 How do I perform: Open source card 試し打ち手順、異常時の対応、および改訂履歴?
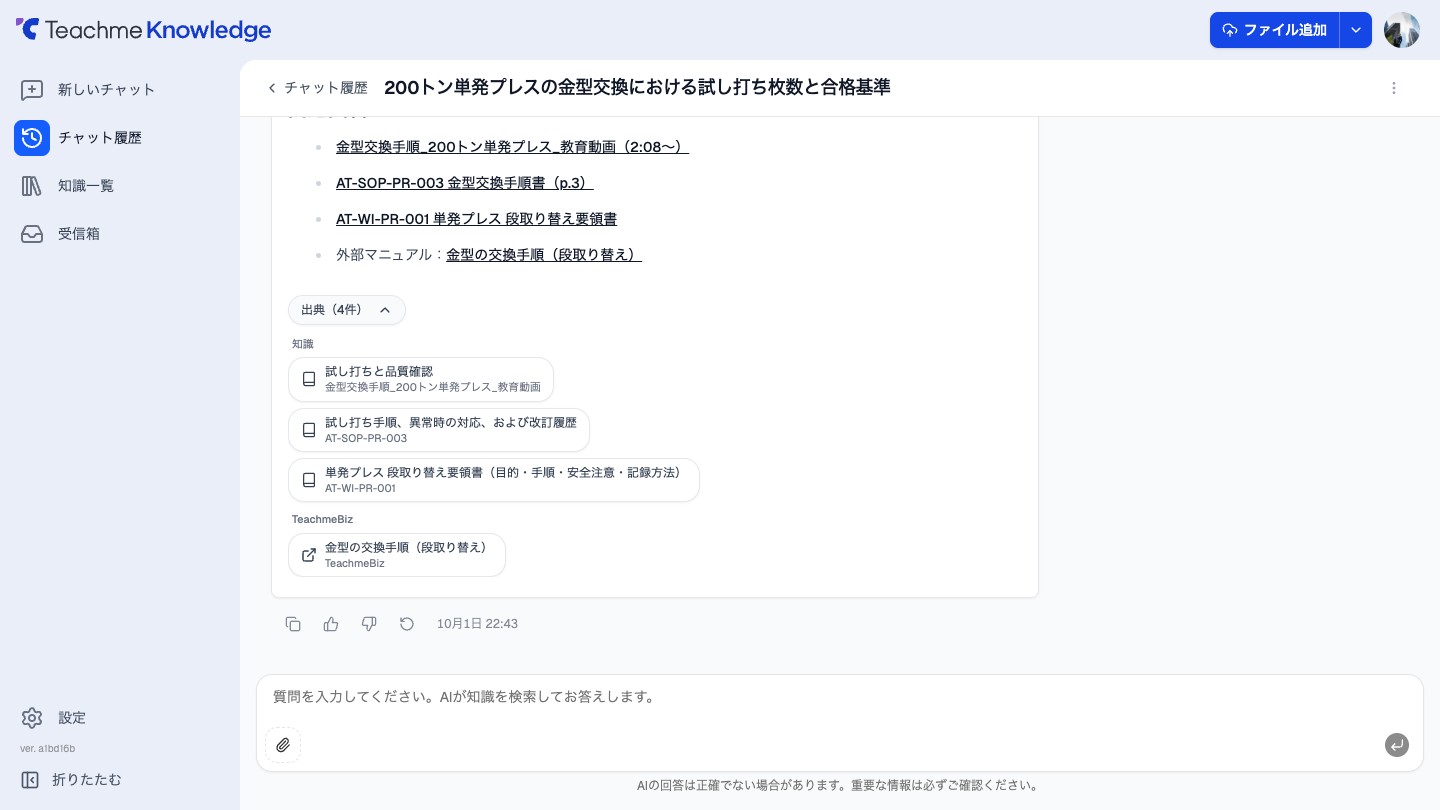pyautogui.click(x=439, y=430)
